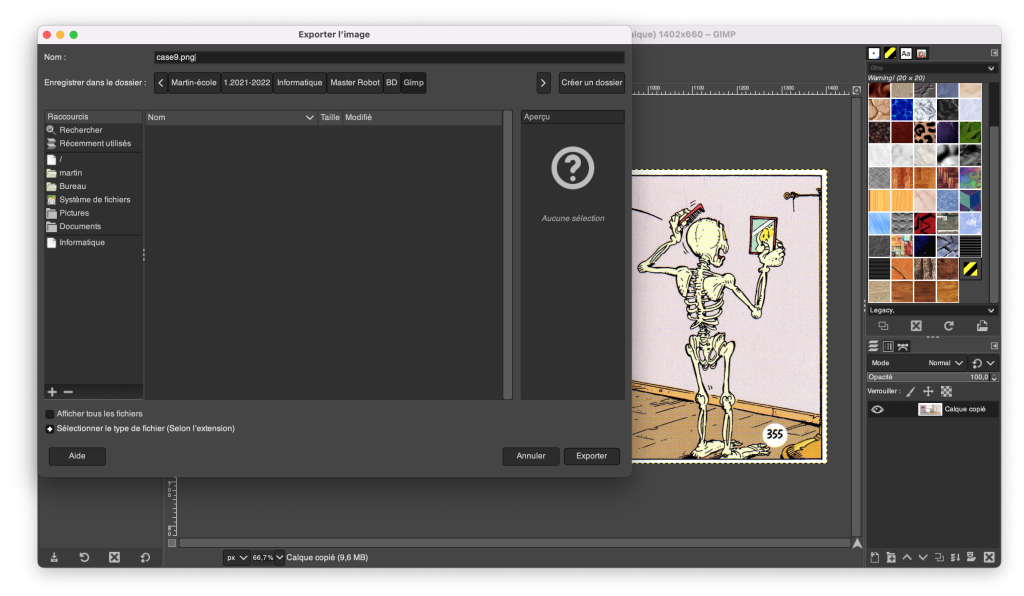This screenshot has width=1024, height=596.
Task: Click the delete pattern icon
Action: pyautogui.click(x=916, y=326)
